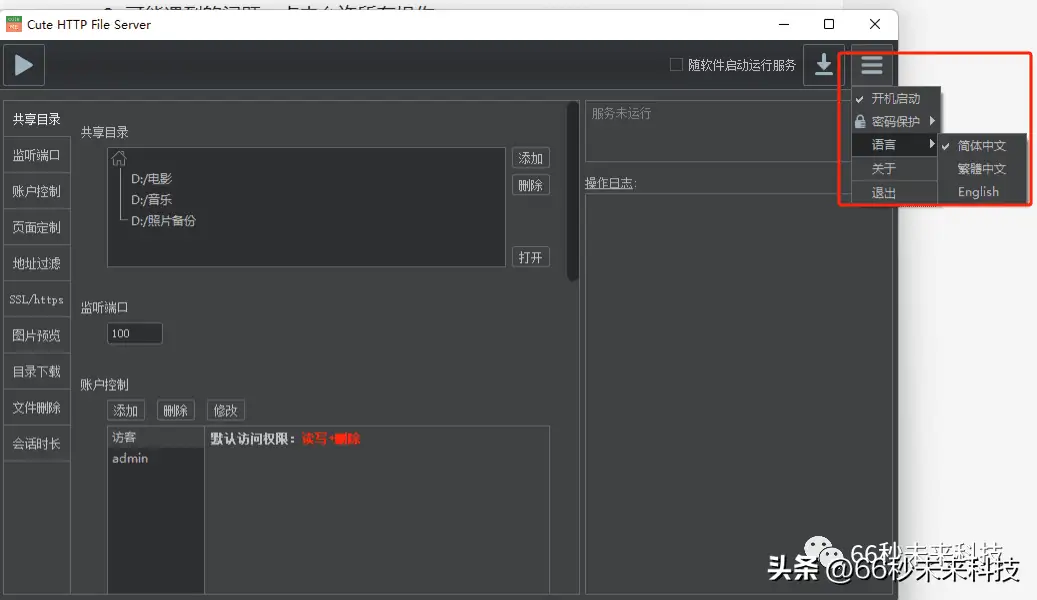This screenshot has width=1037, height=600.
Task: Switch to the 图片预览 tab
Action: point(36,335)
